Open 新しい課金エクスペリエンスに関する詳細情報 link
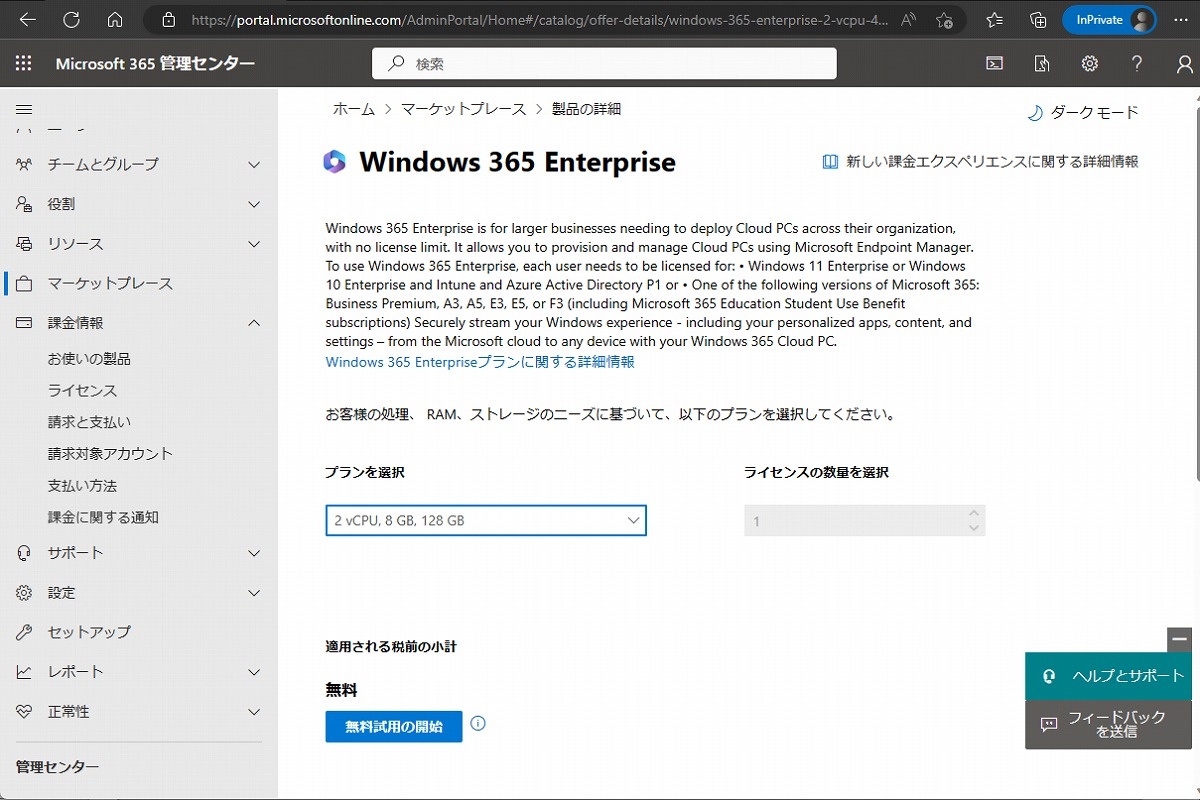The image size is (1200, 800). tap(980, 161)
